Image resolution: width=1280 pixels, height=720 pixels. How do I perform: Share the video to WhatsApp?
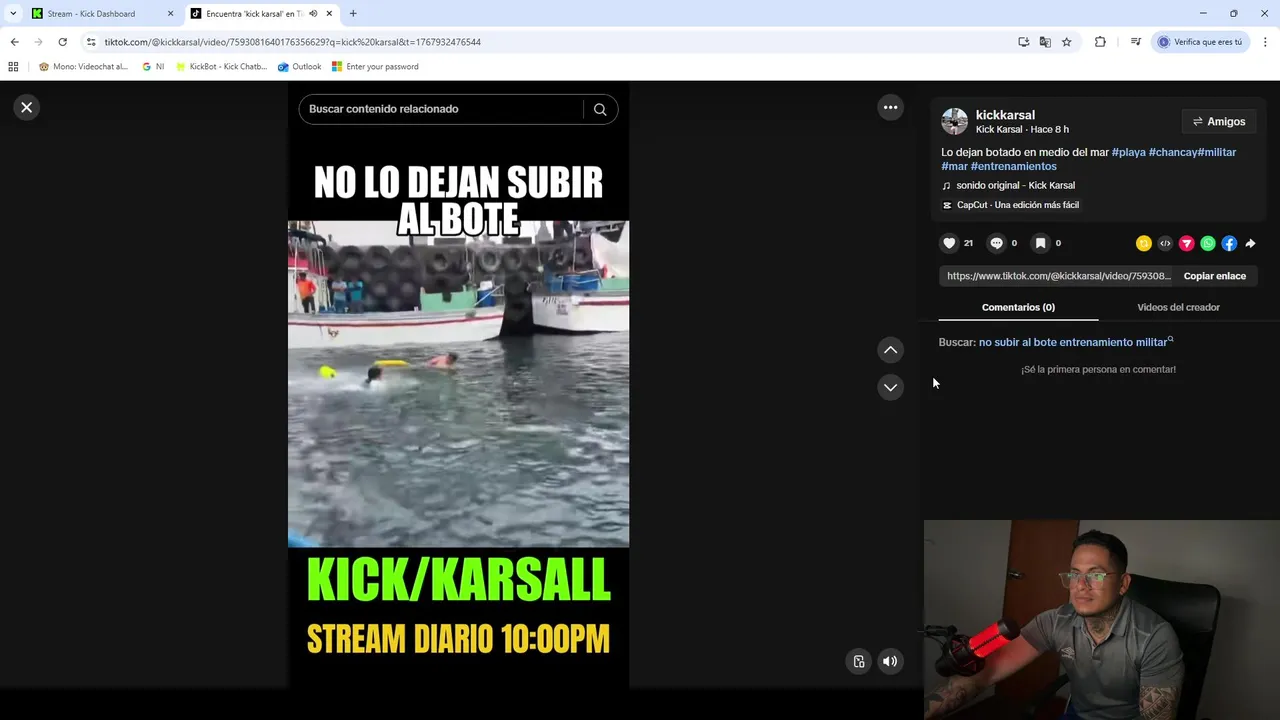point(1208,243)
